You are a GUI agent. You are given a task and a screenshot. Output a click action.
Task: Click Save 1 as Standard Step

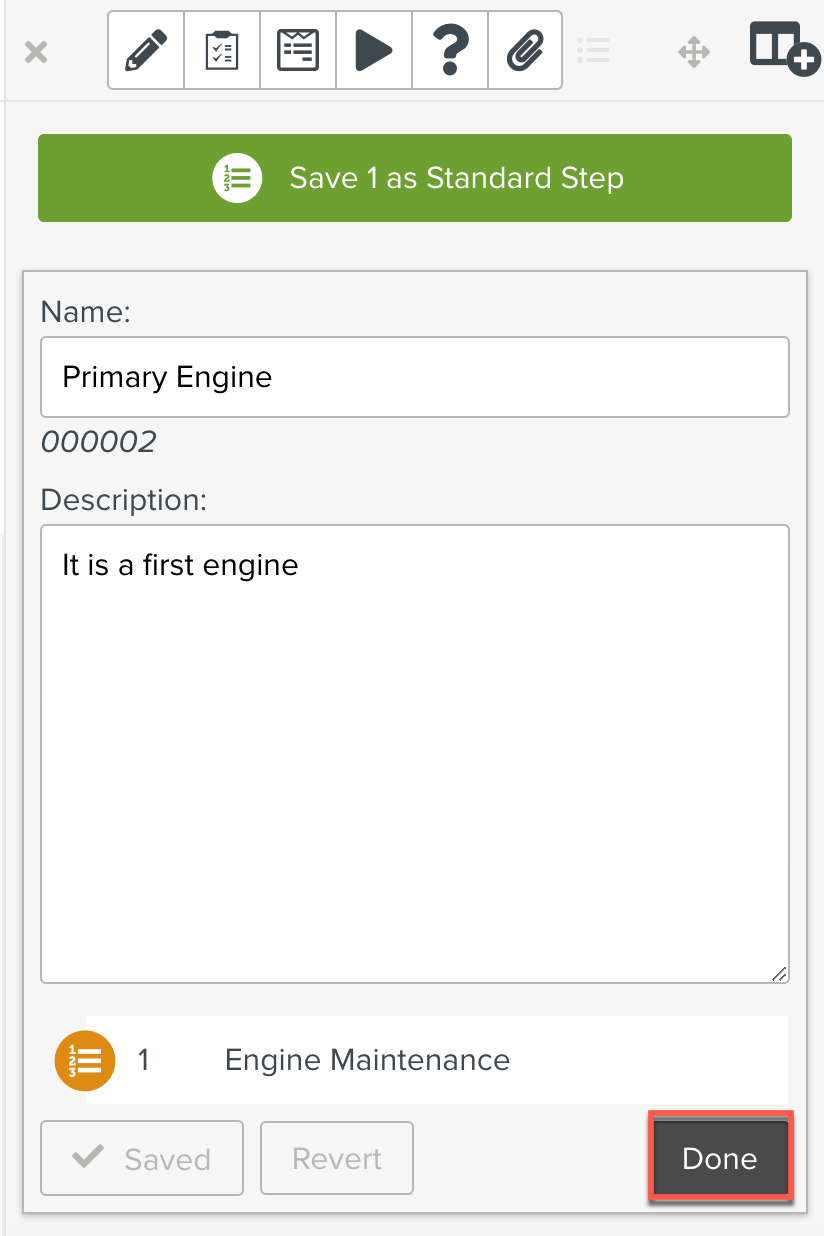[x=456, y=178]
